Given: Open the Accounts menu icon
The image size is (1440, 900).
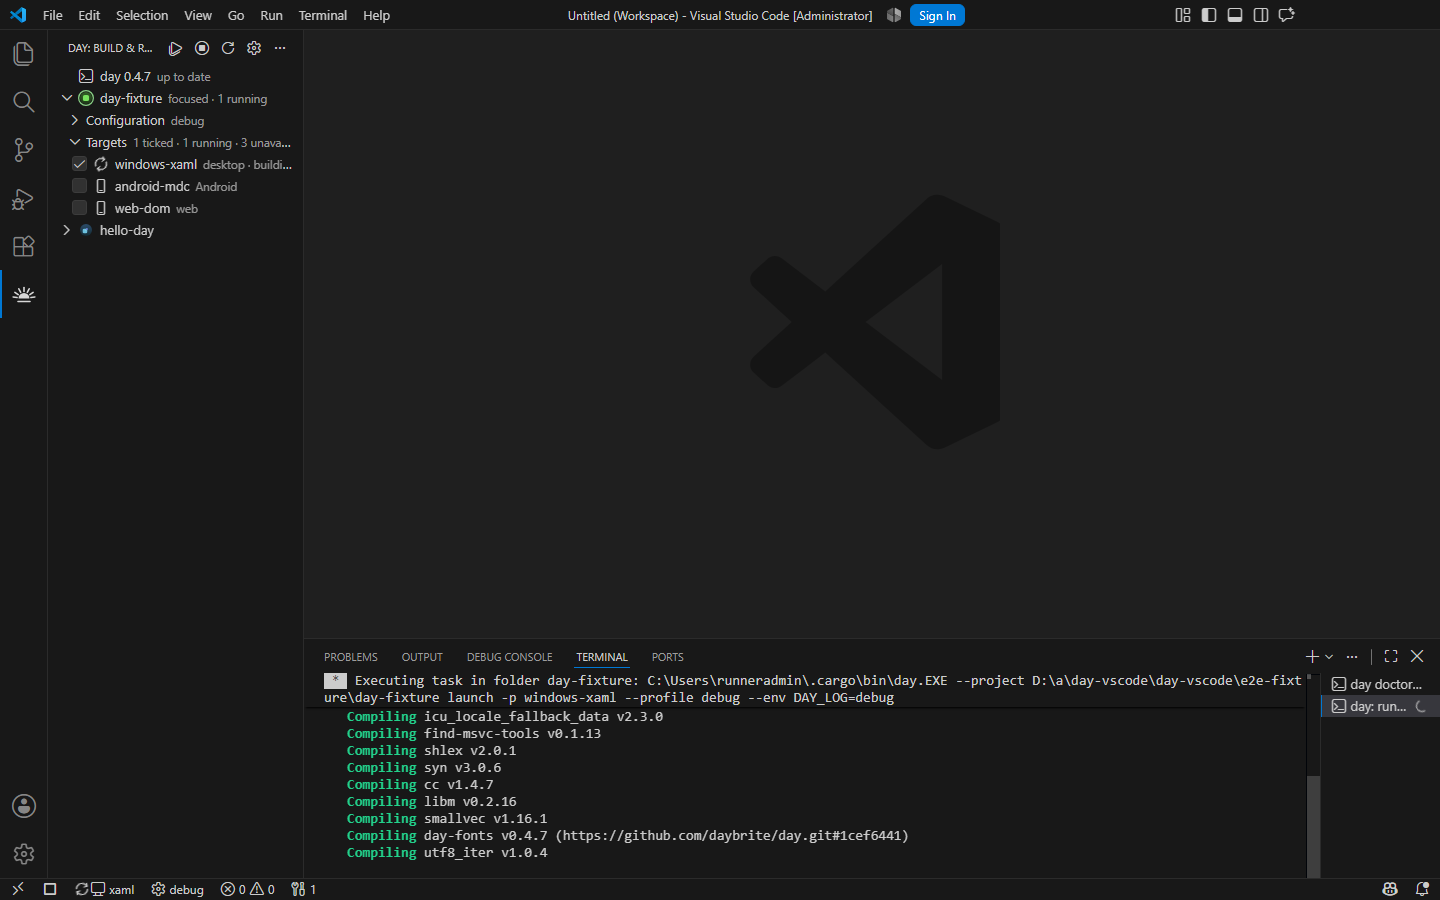Looking at the screenshot, I should point(23,806).
